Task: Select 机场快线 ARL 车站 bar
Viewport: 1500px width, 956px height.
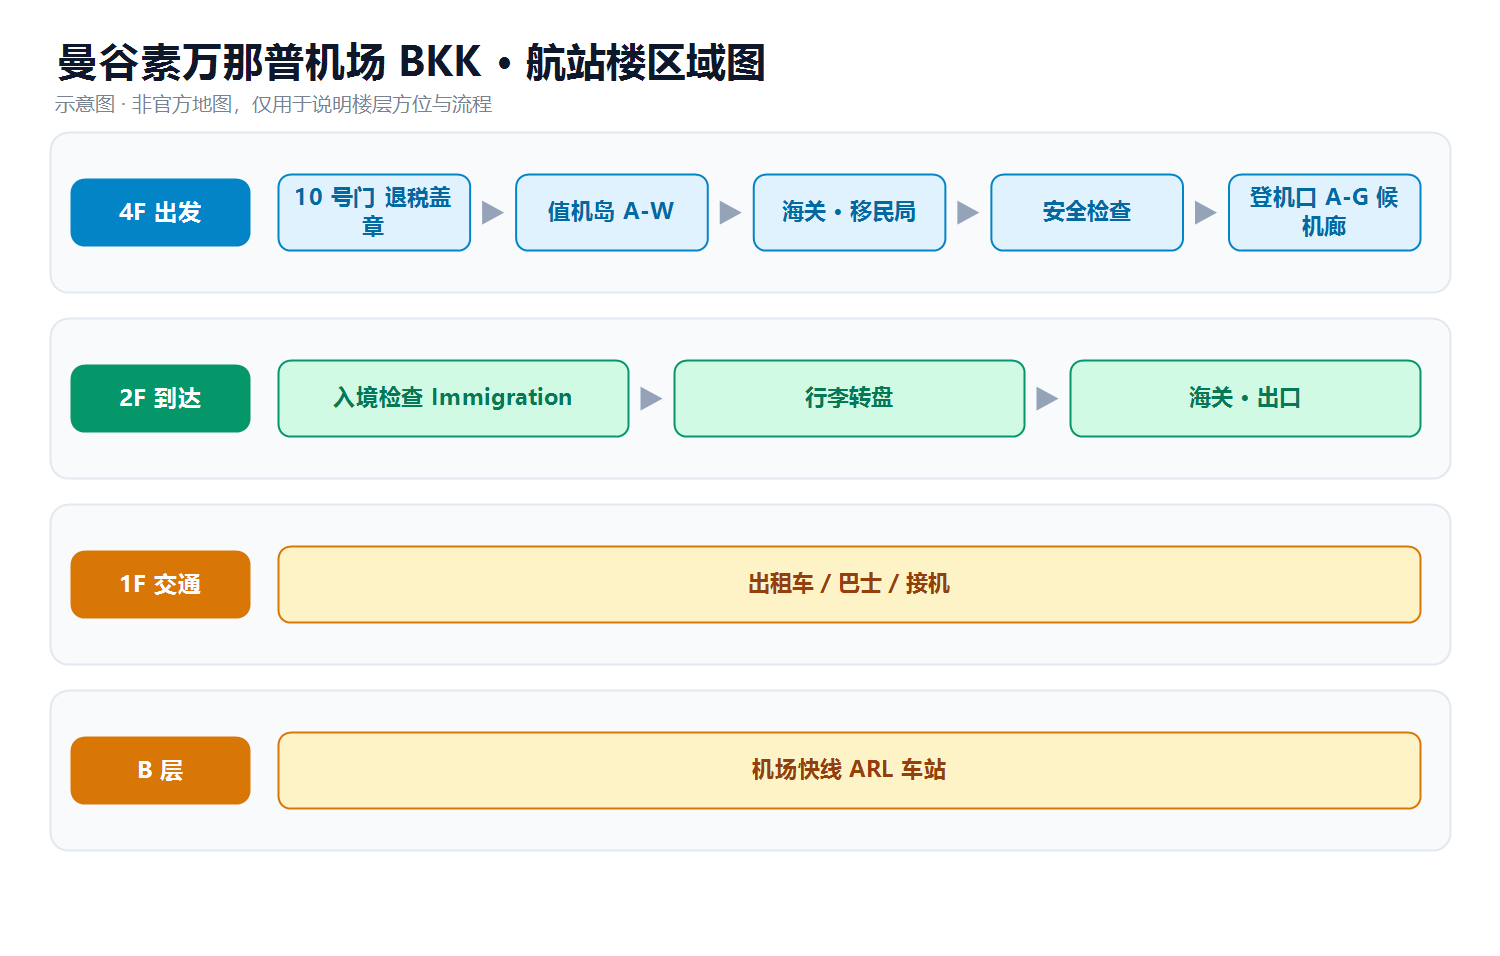Action: coord(849,770)
